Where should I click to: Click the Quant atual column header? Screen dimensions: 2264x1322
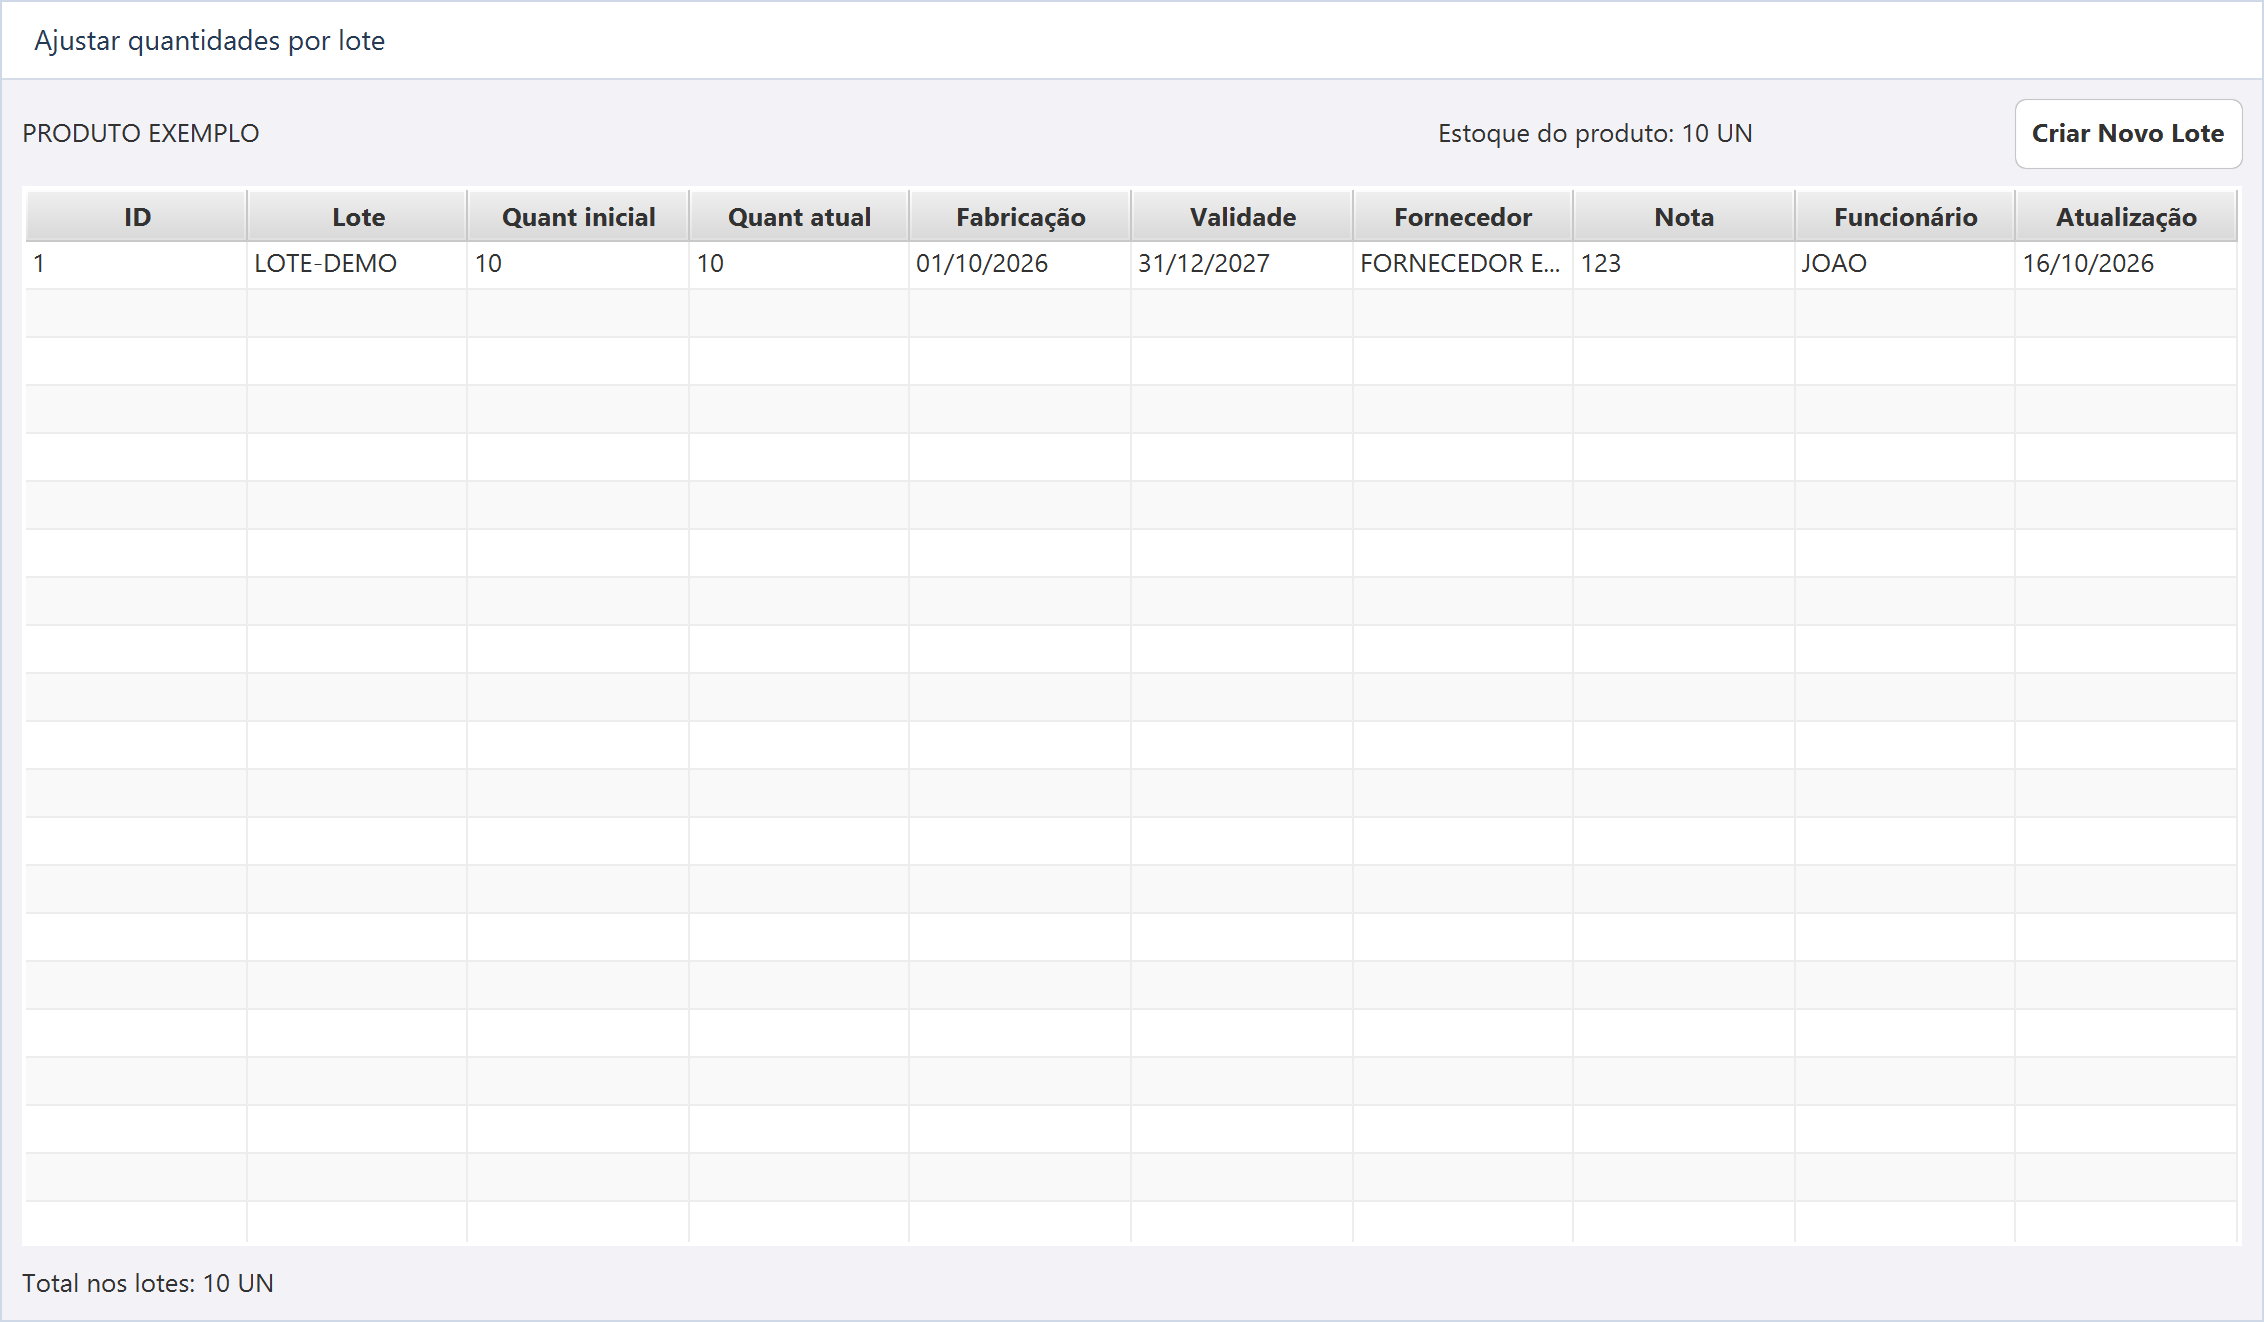click(799, 217)
